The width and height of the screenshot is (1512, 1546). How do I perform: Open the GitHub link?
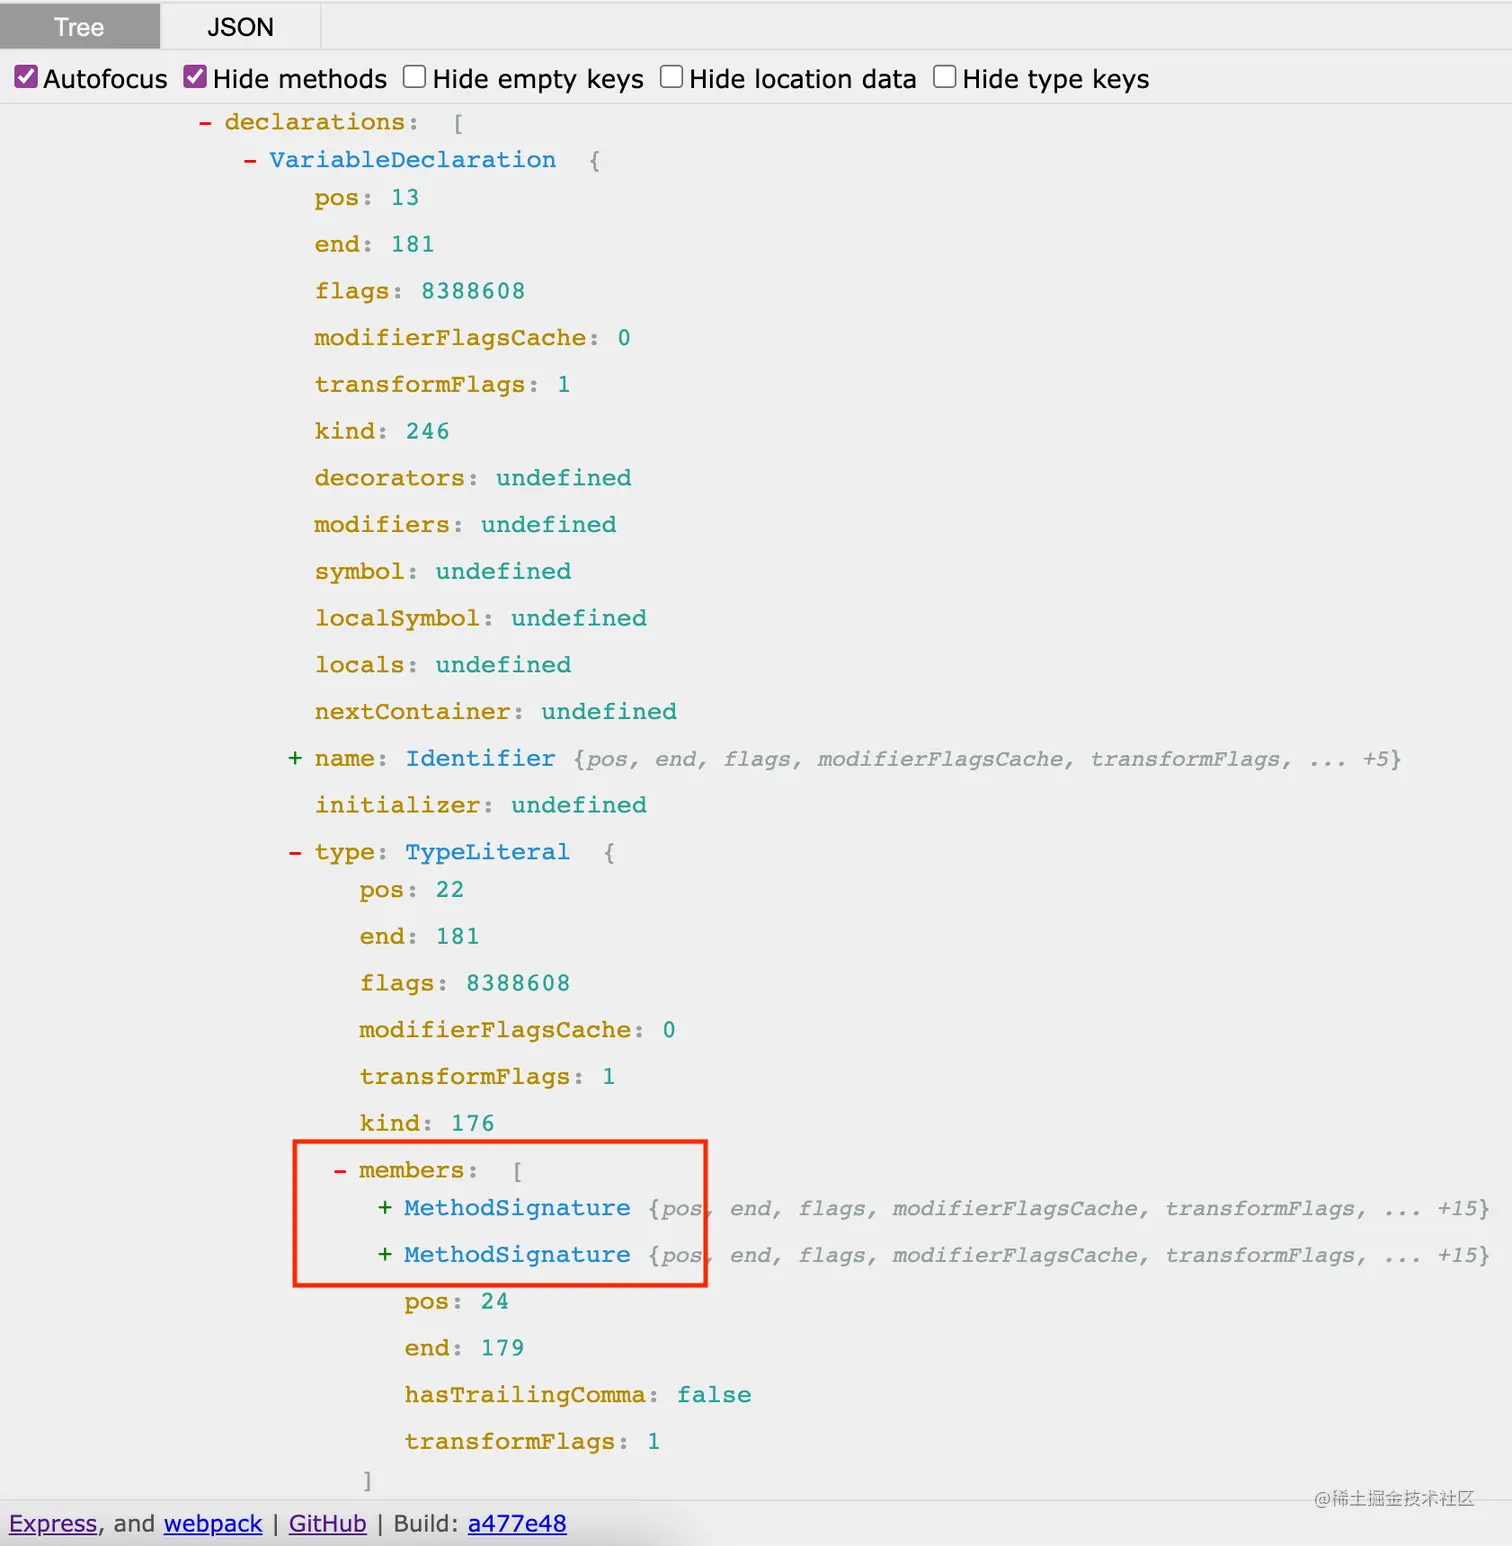point(327,1523)
